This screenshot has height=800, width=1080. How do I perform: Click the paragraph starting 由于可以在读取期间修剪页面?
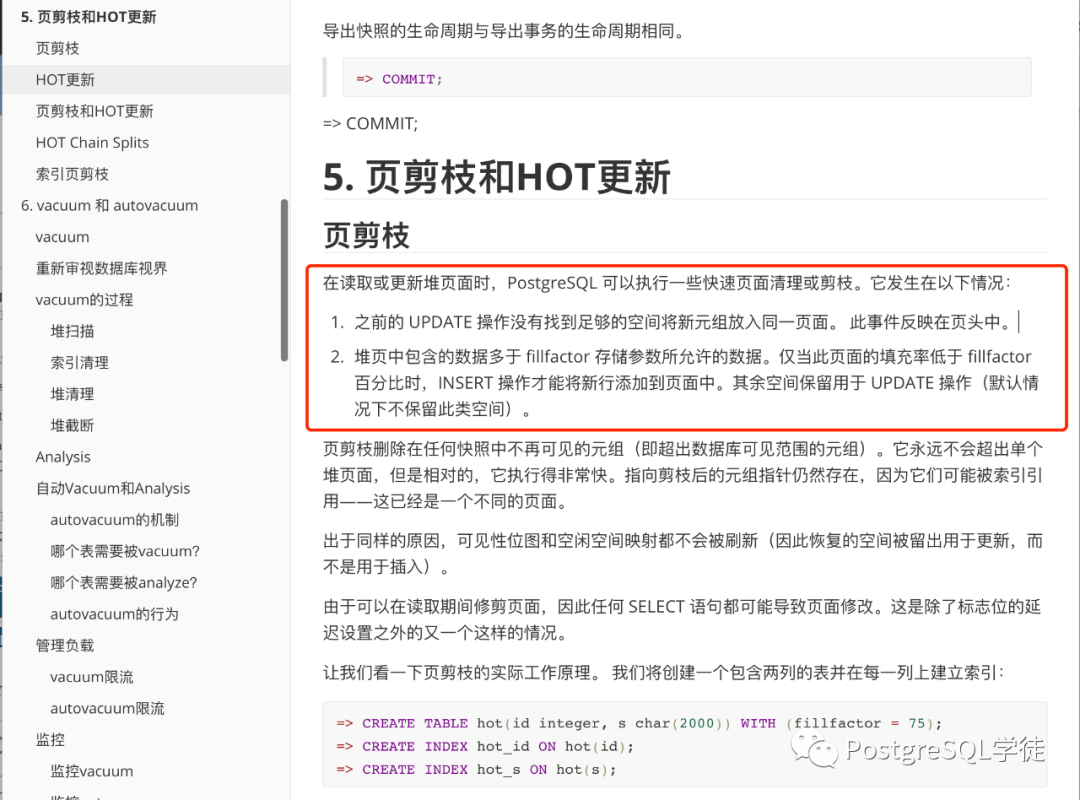(682, 619)
